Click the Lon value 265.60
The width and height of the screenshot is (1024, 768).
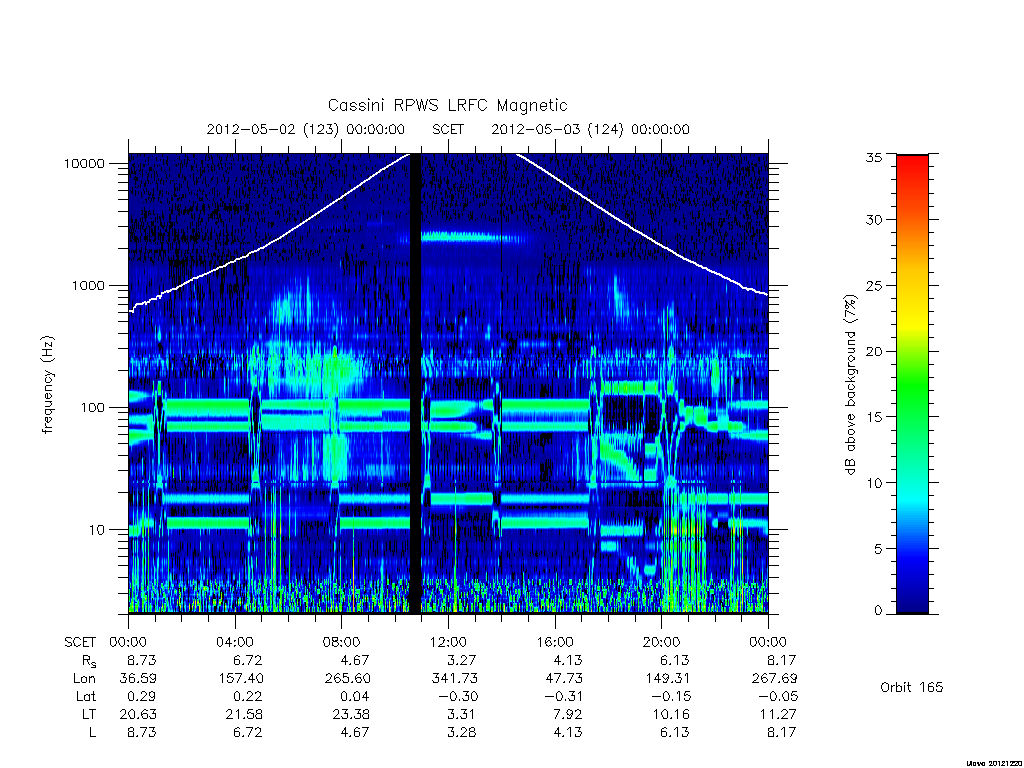coord(347,679)
